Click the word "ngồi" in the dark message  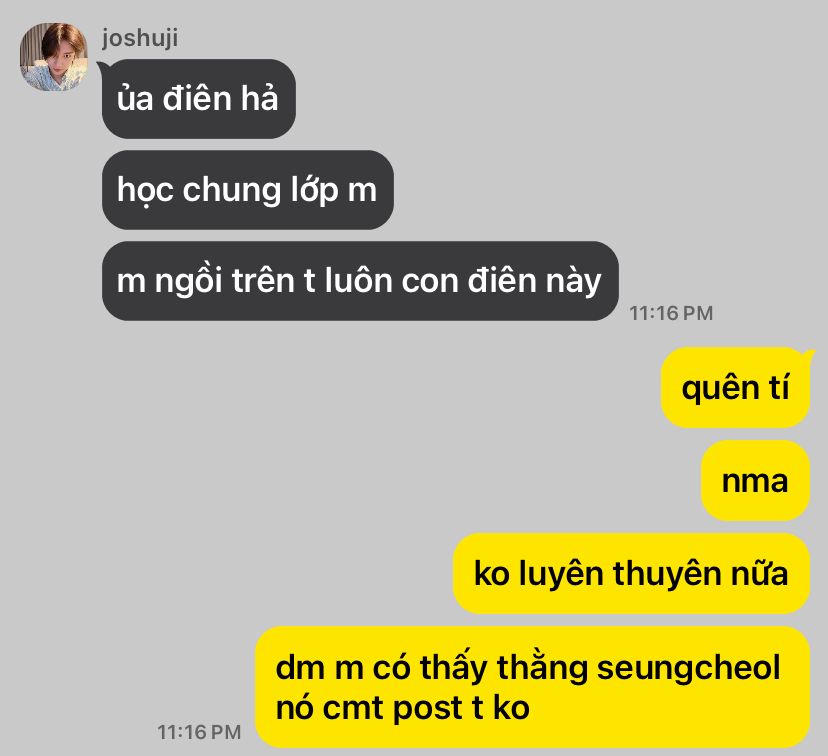(188, 281)
